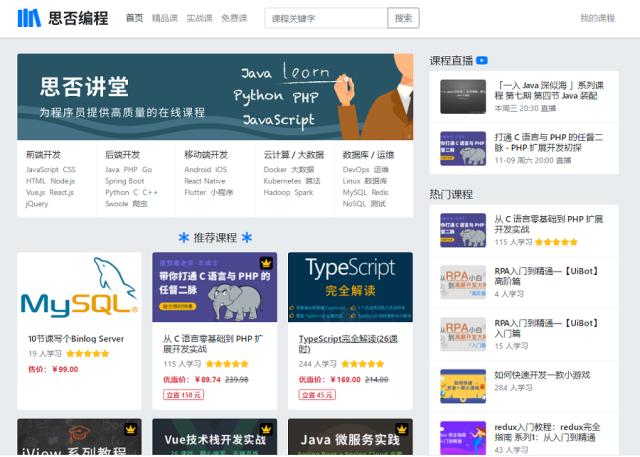Focus the 课程关键字 search input field
Image resolution: width=640 pixels, height=457 pixels.
[x=324, y=18]
